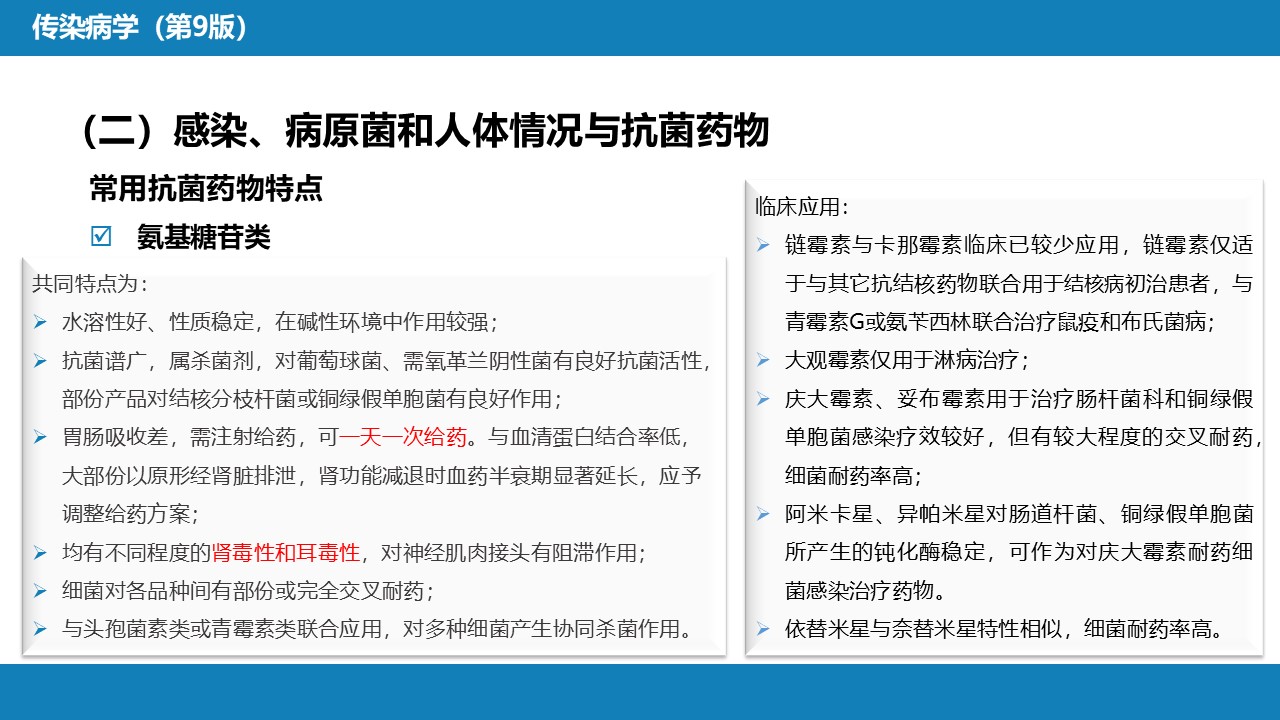Click the arrow bullet before 依替米星

pyautogui.click(x=763, y=629)
